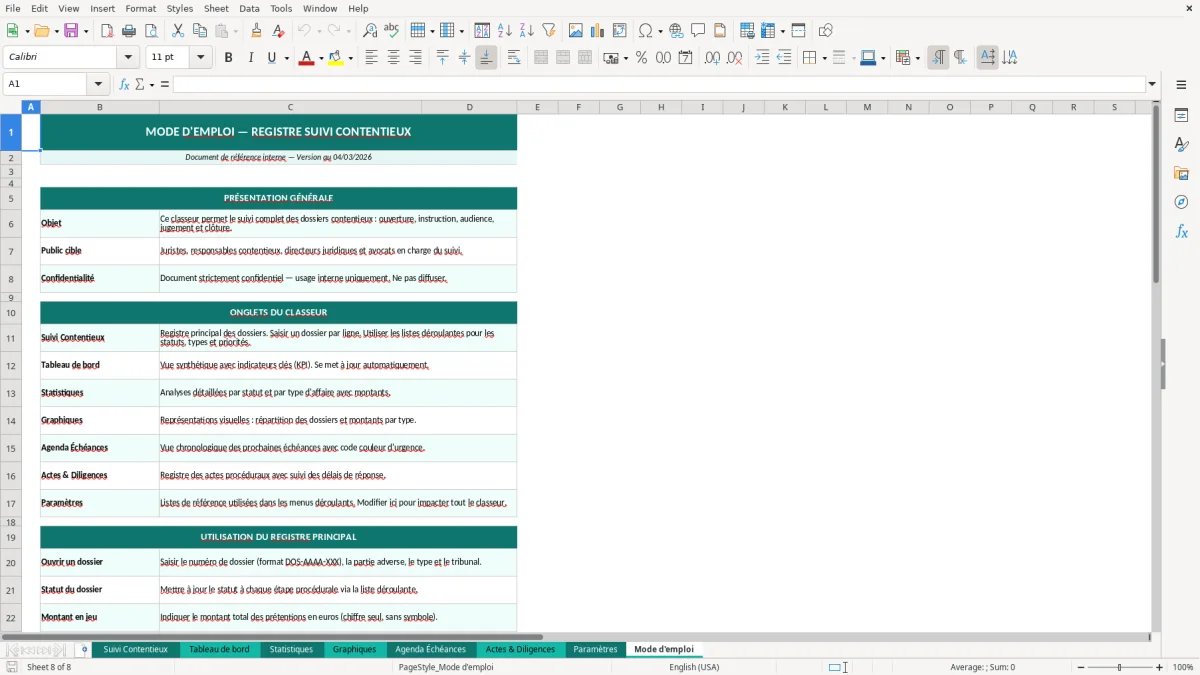Click the Export as PDF icon

click(107, 31)
